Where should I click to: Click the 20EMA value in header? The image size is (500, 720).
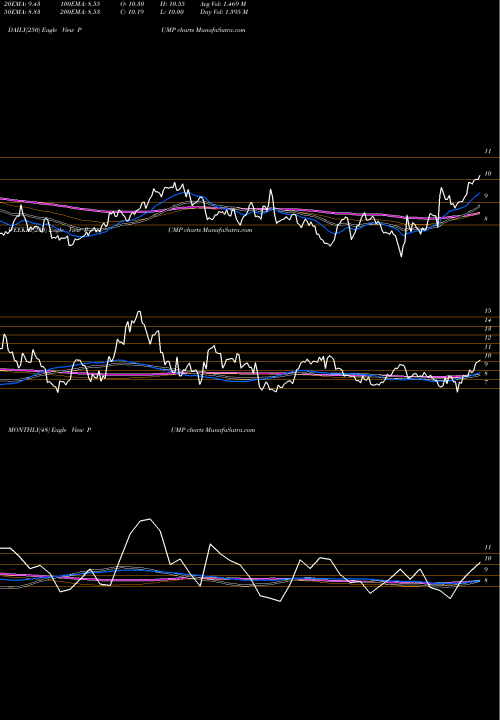(24, 4)
